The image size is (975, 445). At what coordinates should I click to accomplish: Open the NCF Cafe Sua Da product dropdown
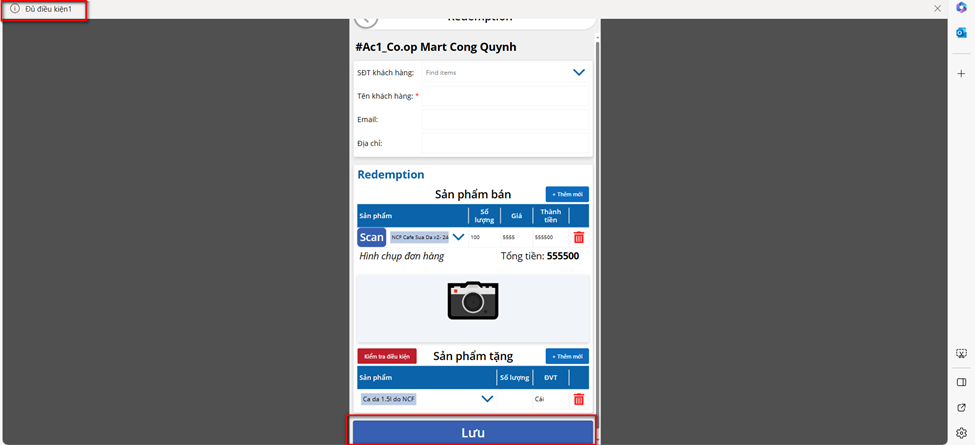[x=458, y=237]
